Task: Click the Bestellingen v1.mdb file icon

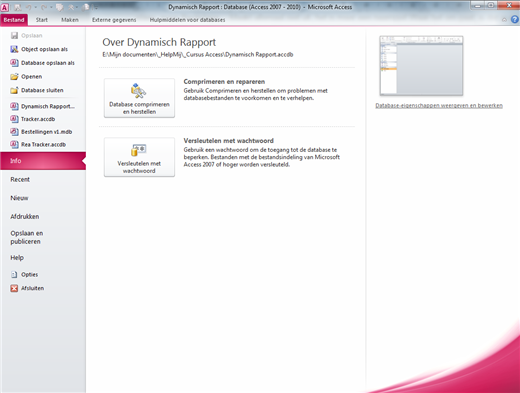Action: click(14, 132)
